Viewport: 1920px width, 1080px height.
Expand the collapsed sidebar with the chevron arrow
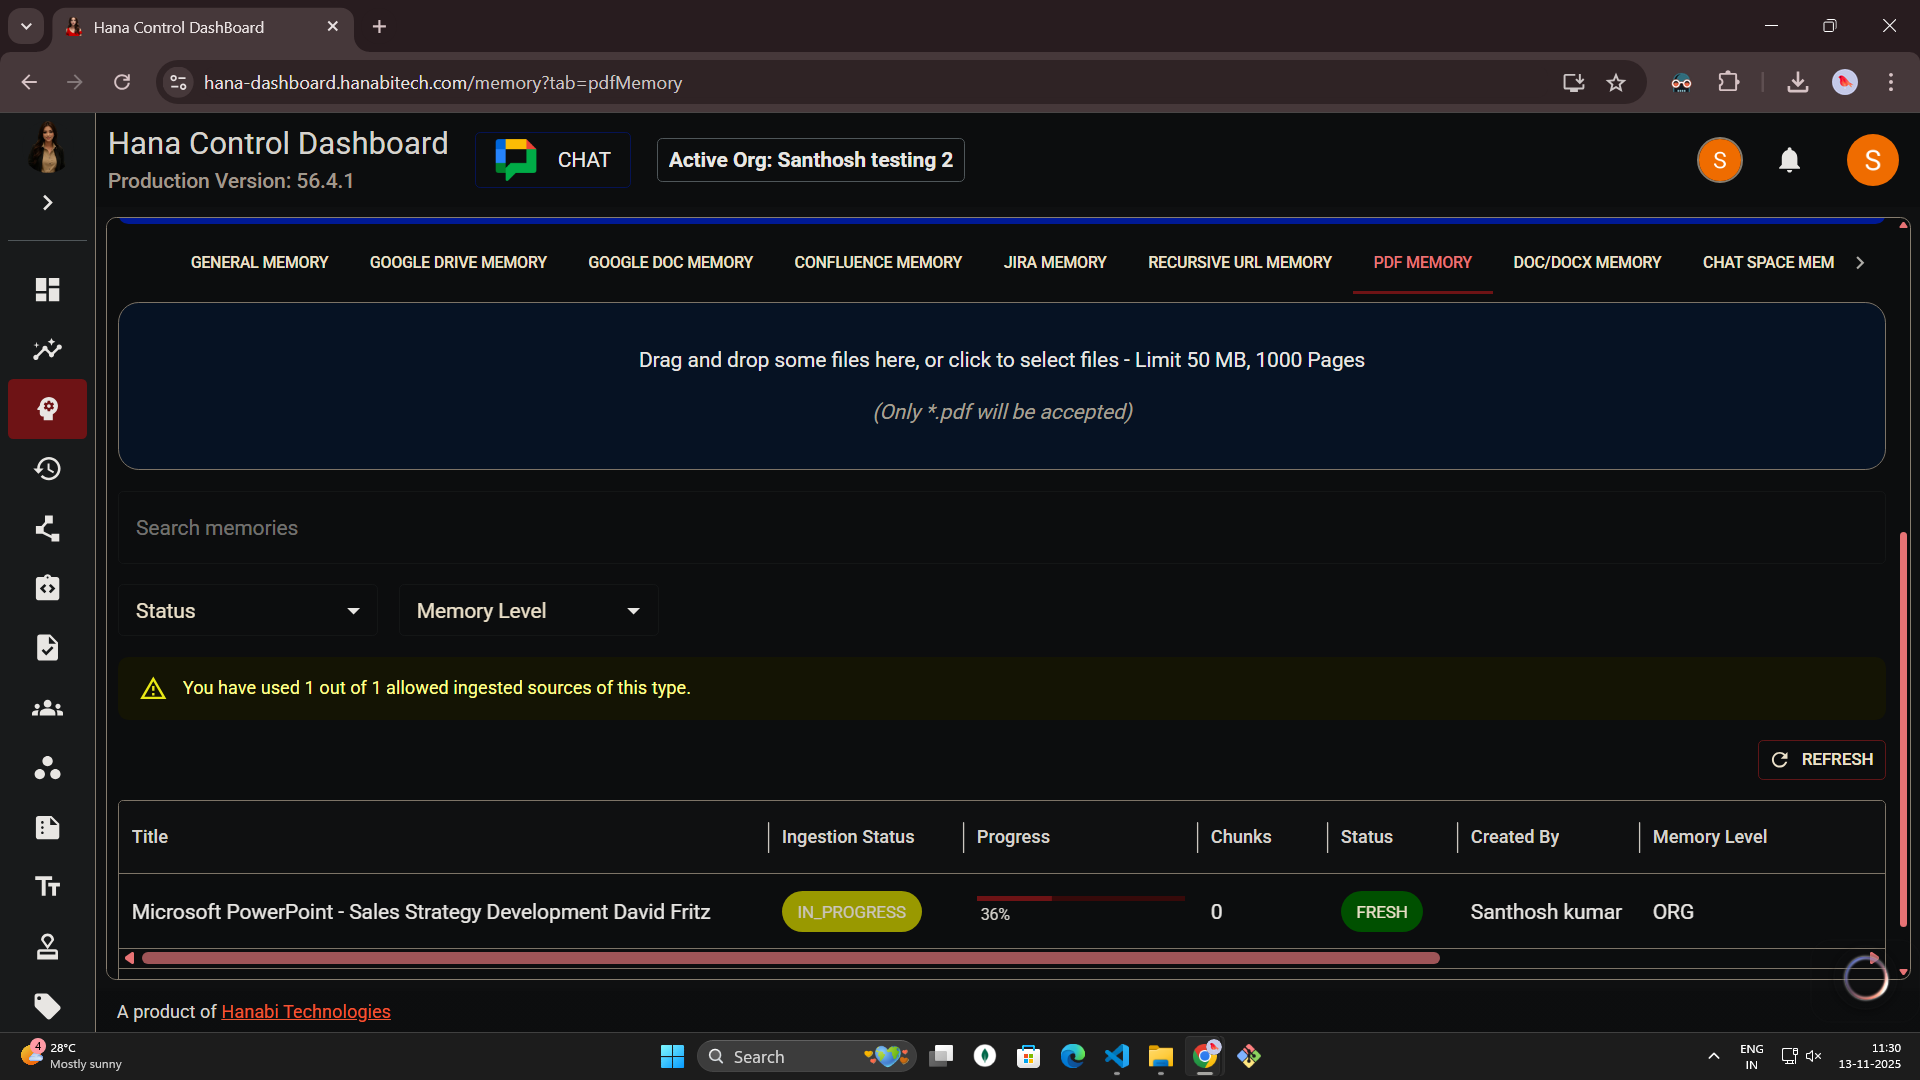click(47, 203)
